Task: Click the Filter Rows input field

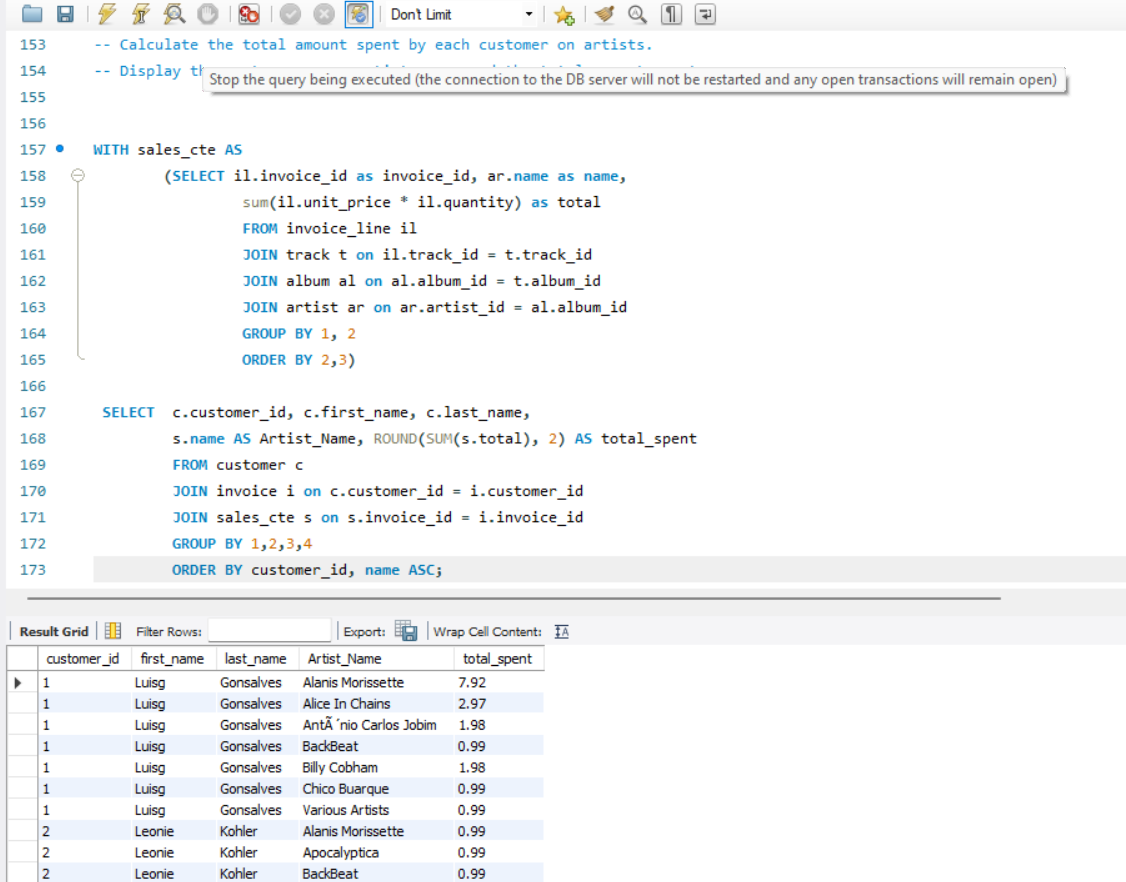Action: coord(269,631)
